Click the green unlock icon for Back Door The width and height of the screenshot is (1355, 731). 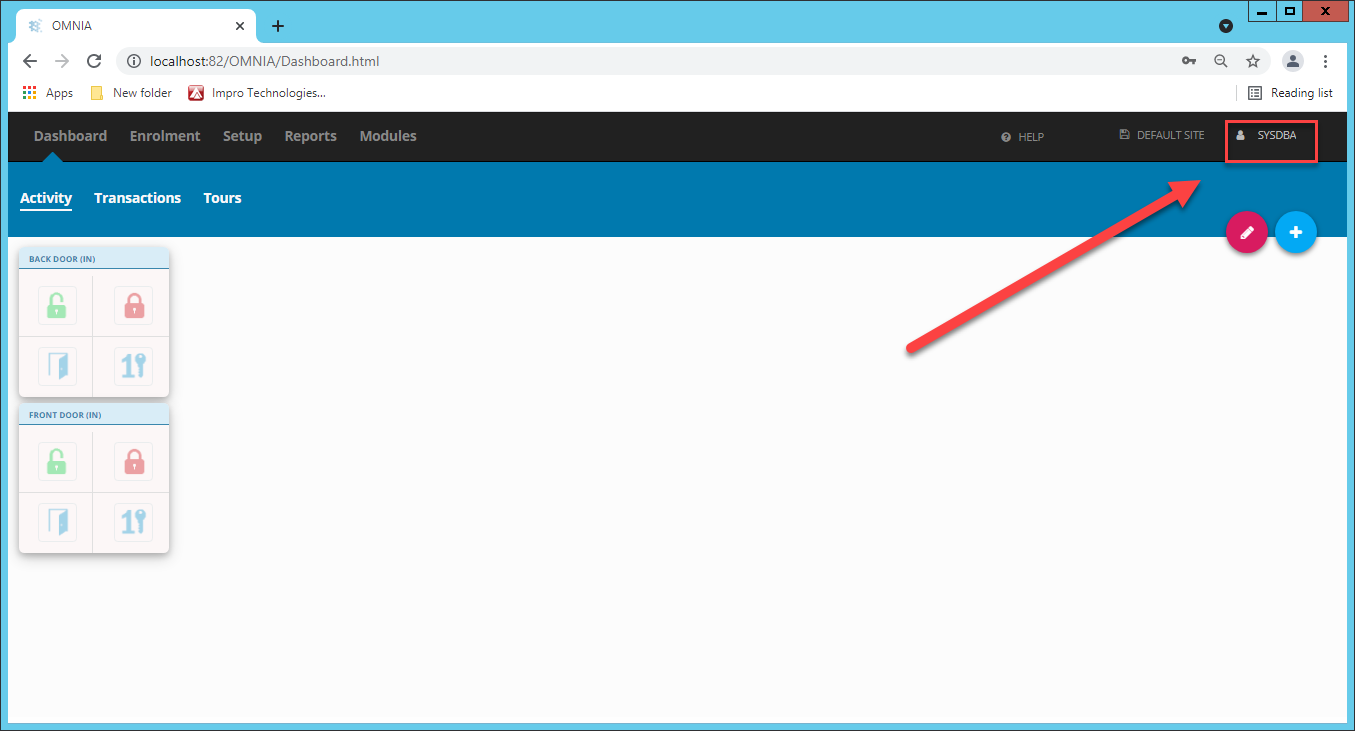57,305
